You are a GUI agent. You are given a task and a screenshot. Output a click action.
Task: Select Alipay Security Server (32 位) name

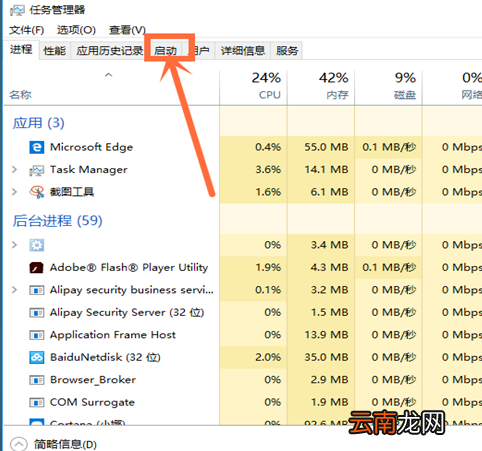point(127,313)
